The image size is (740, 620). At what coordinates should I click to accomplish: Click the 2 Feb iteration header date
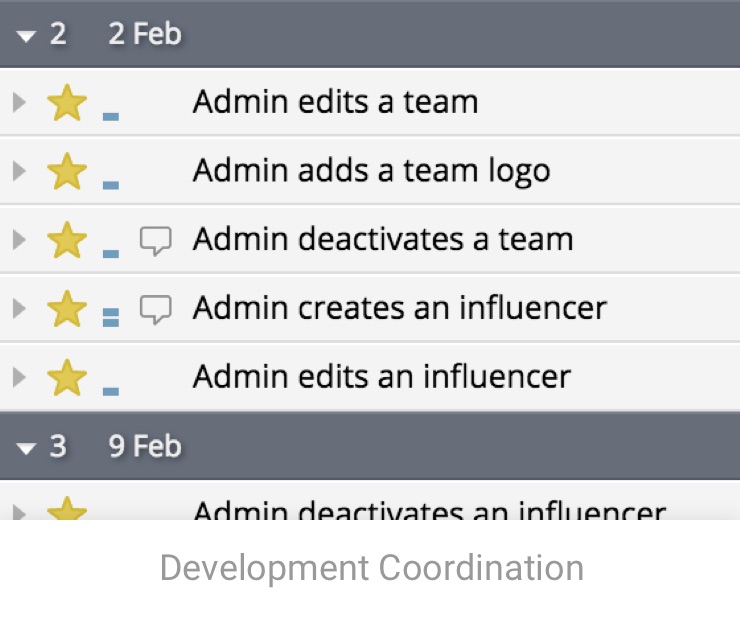[145, 34]
